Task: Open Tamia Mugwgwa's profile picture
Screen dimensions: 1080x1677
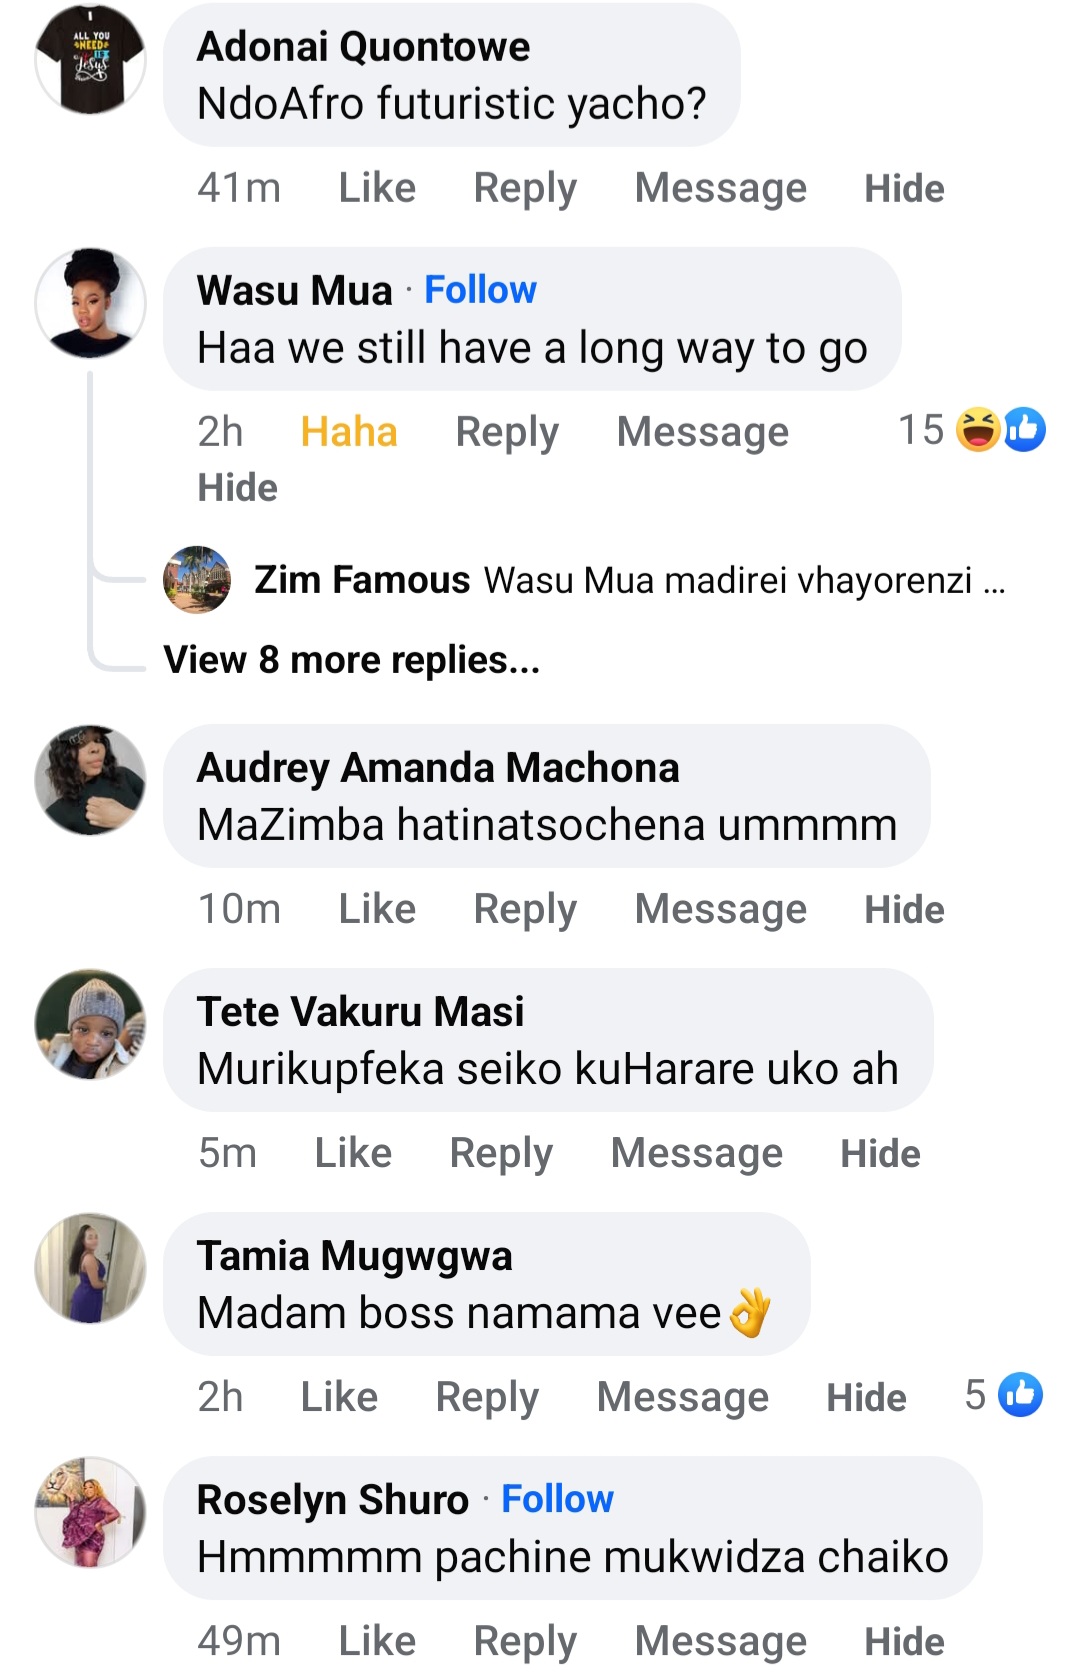Action: [90, 1268]
